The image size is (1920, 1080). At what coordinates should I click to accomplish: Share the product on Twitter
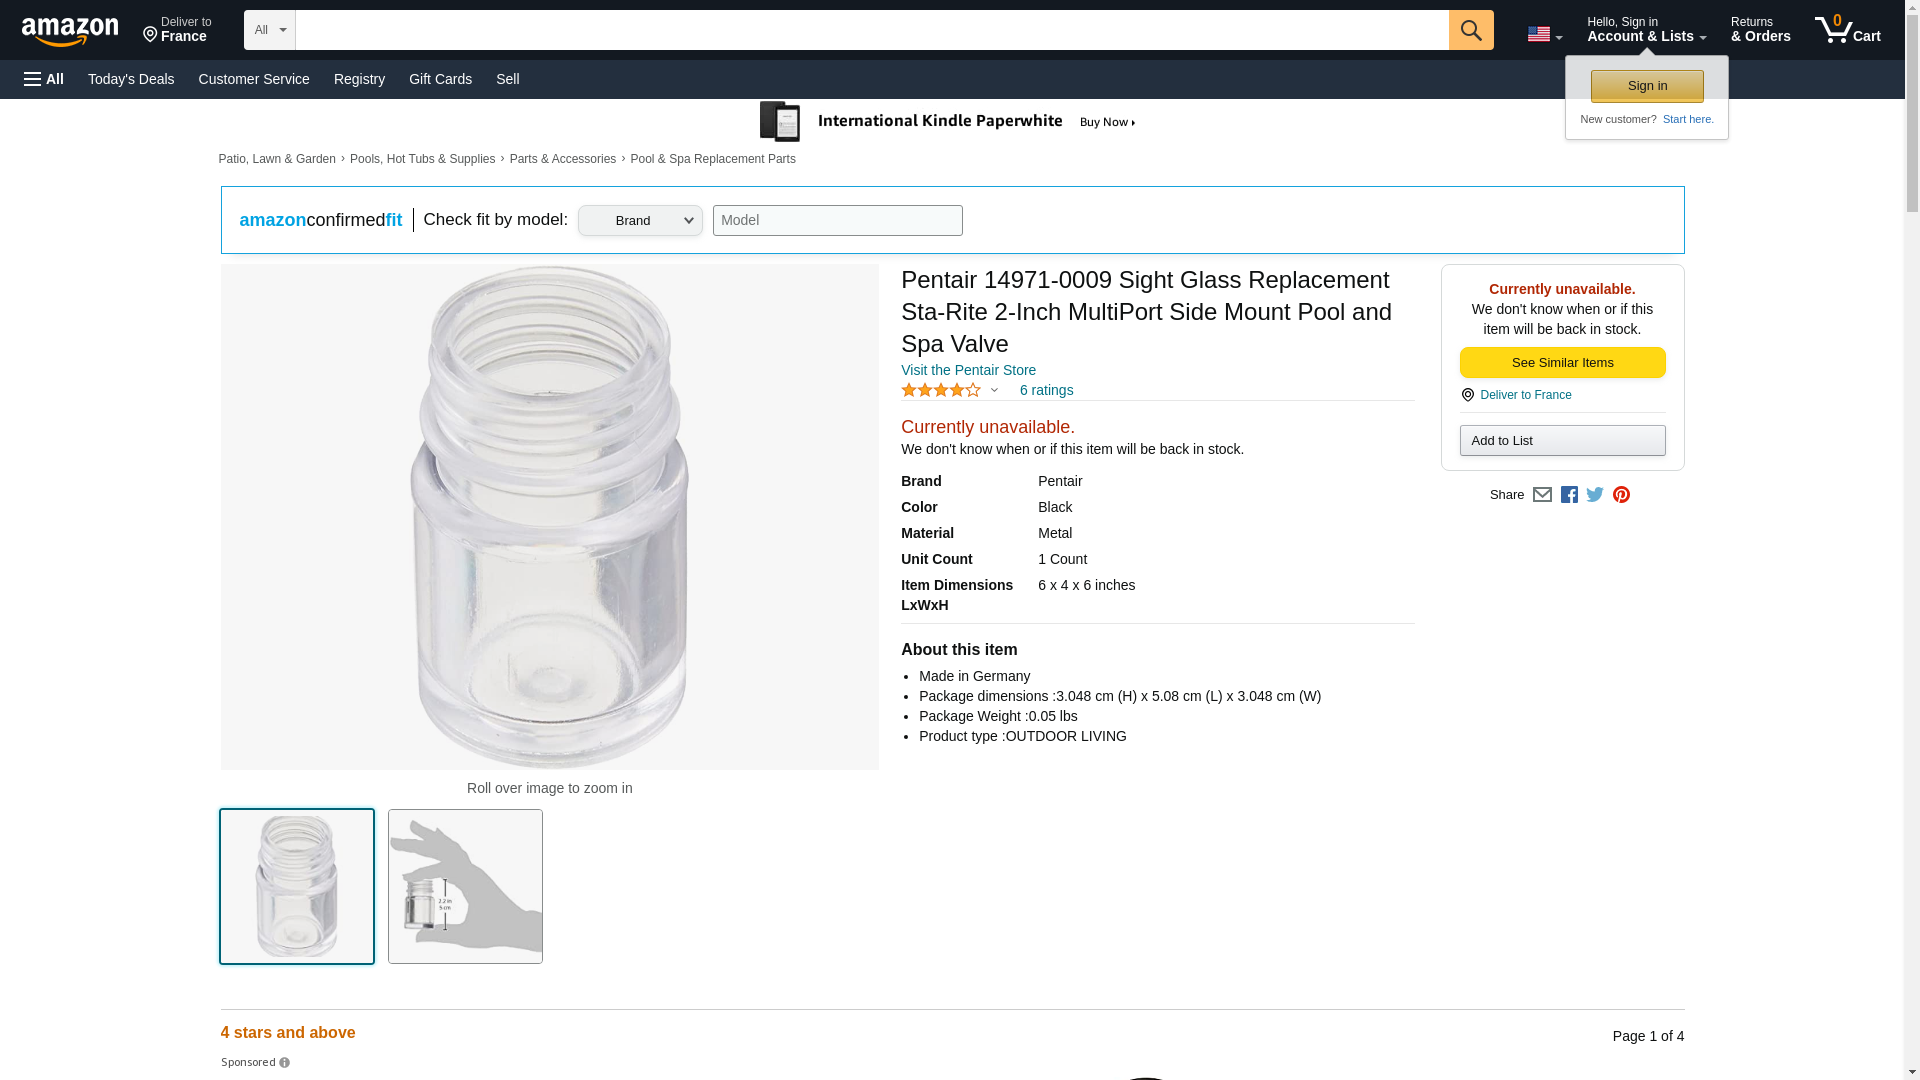(1595, 495)
